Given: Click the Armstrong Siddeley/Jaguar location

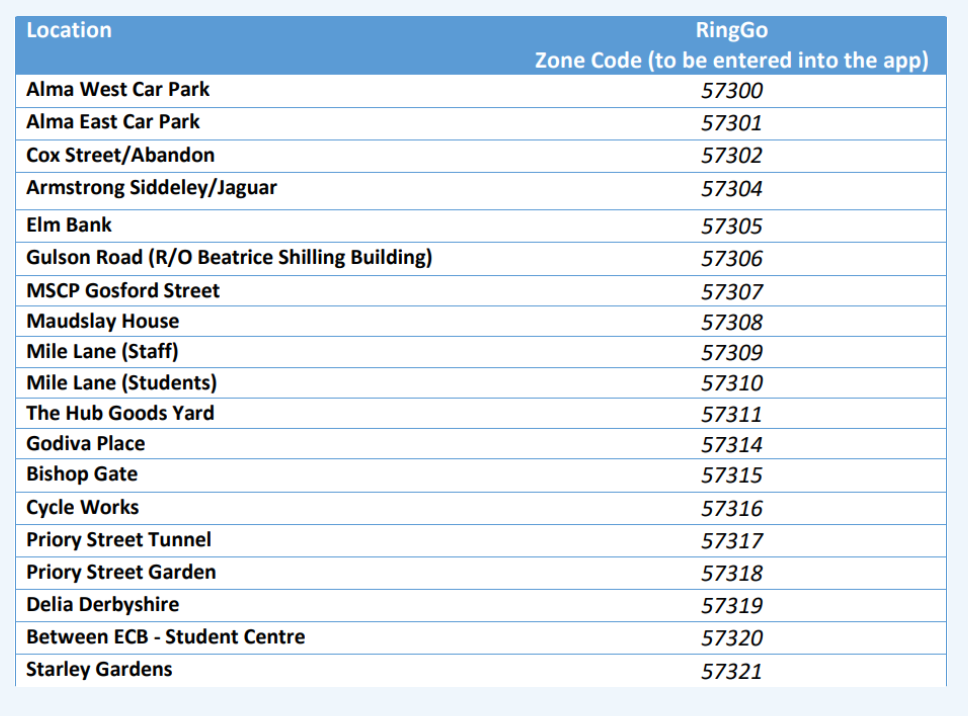Looking at the screenshot, I should 151,188.
